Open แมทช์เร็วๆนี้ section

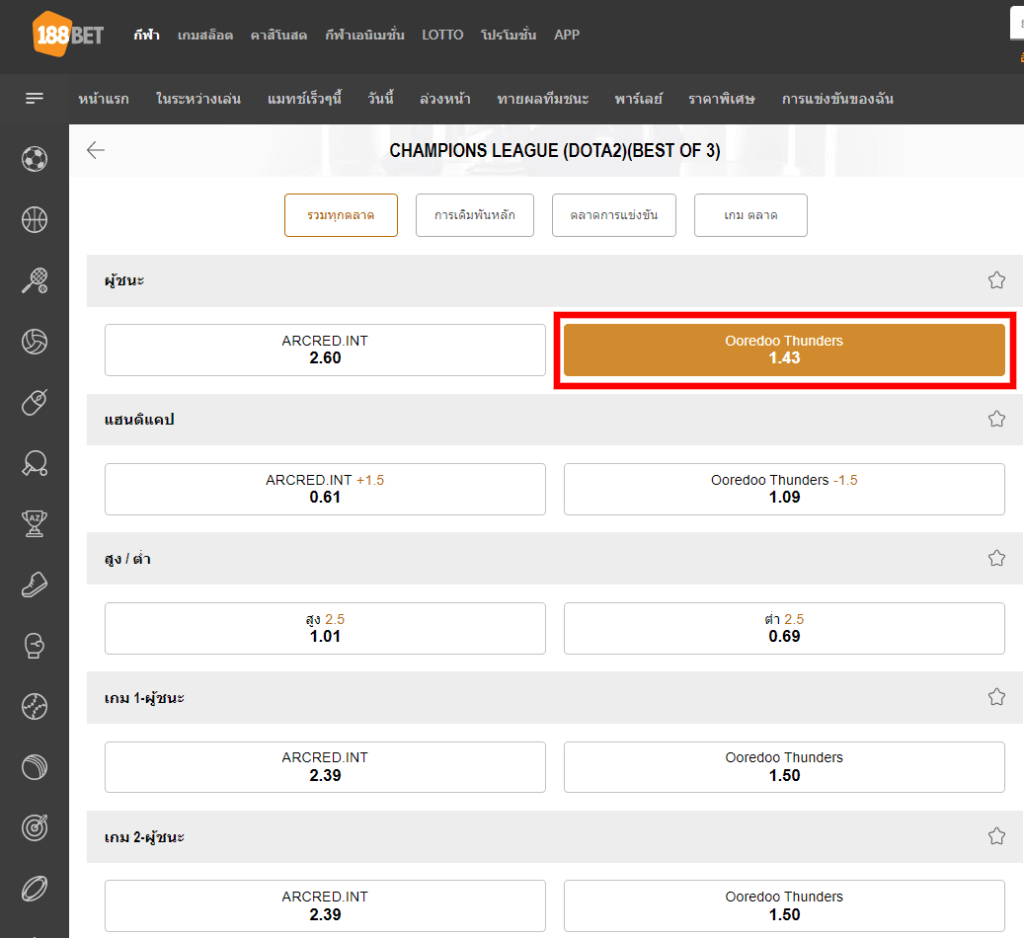tap(304, 99)
